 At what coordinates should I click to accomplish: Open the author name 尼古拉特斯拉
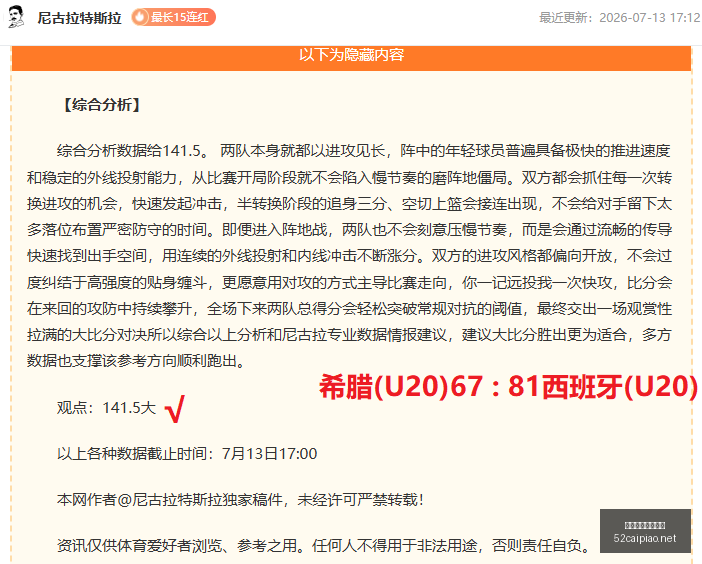pos(79,18)
